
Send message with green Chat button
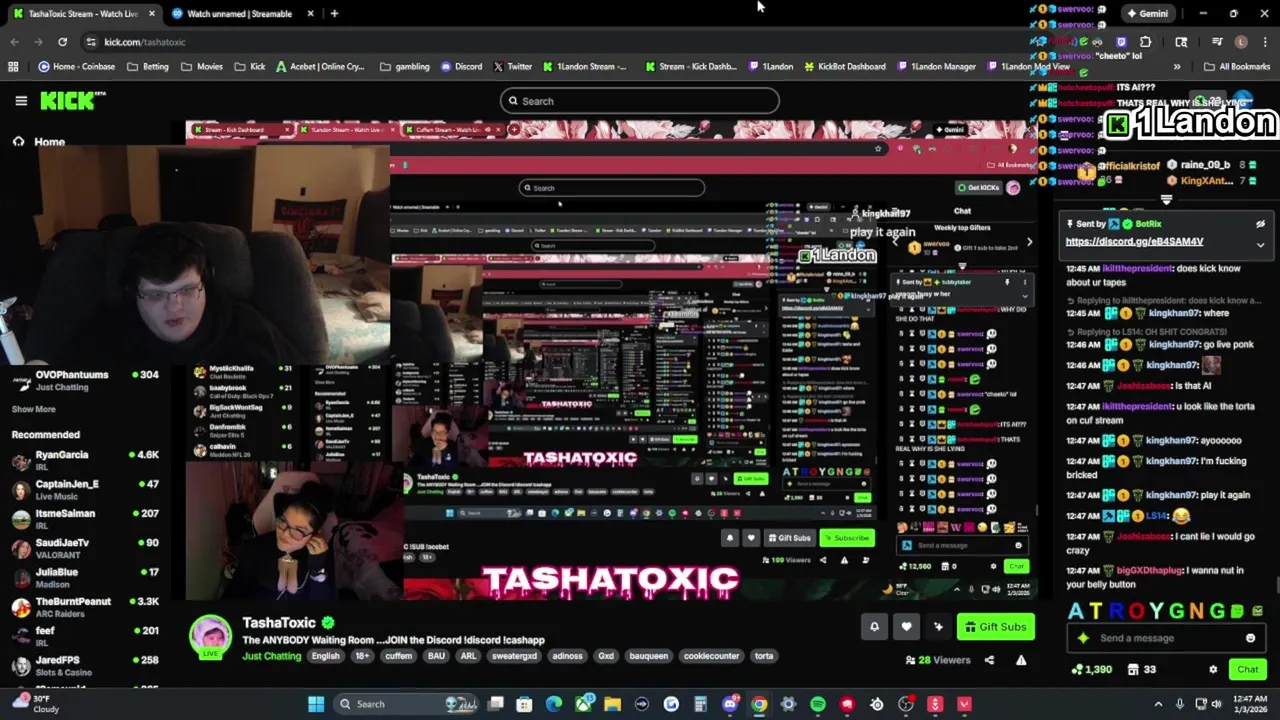click(x=1248, y=669)
